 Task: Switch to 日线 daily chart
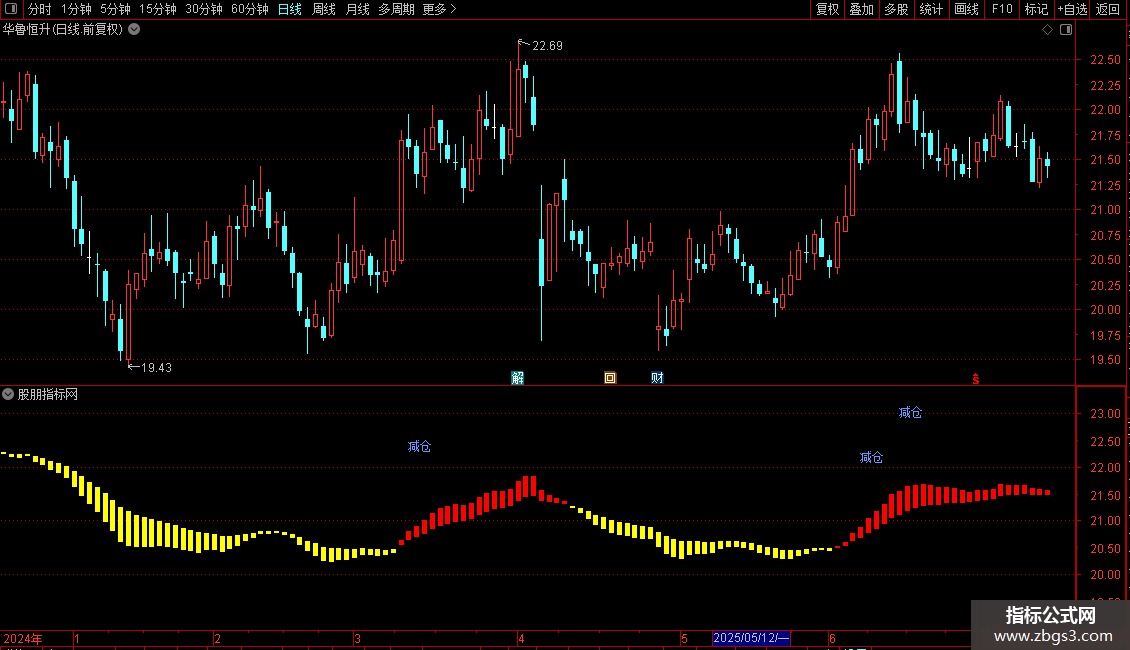(290, 9)
